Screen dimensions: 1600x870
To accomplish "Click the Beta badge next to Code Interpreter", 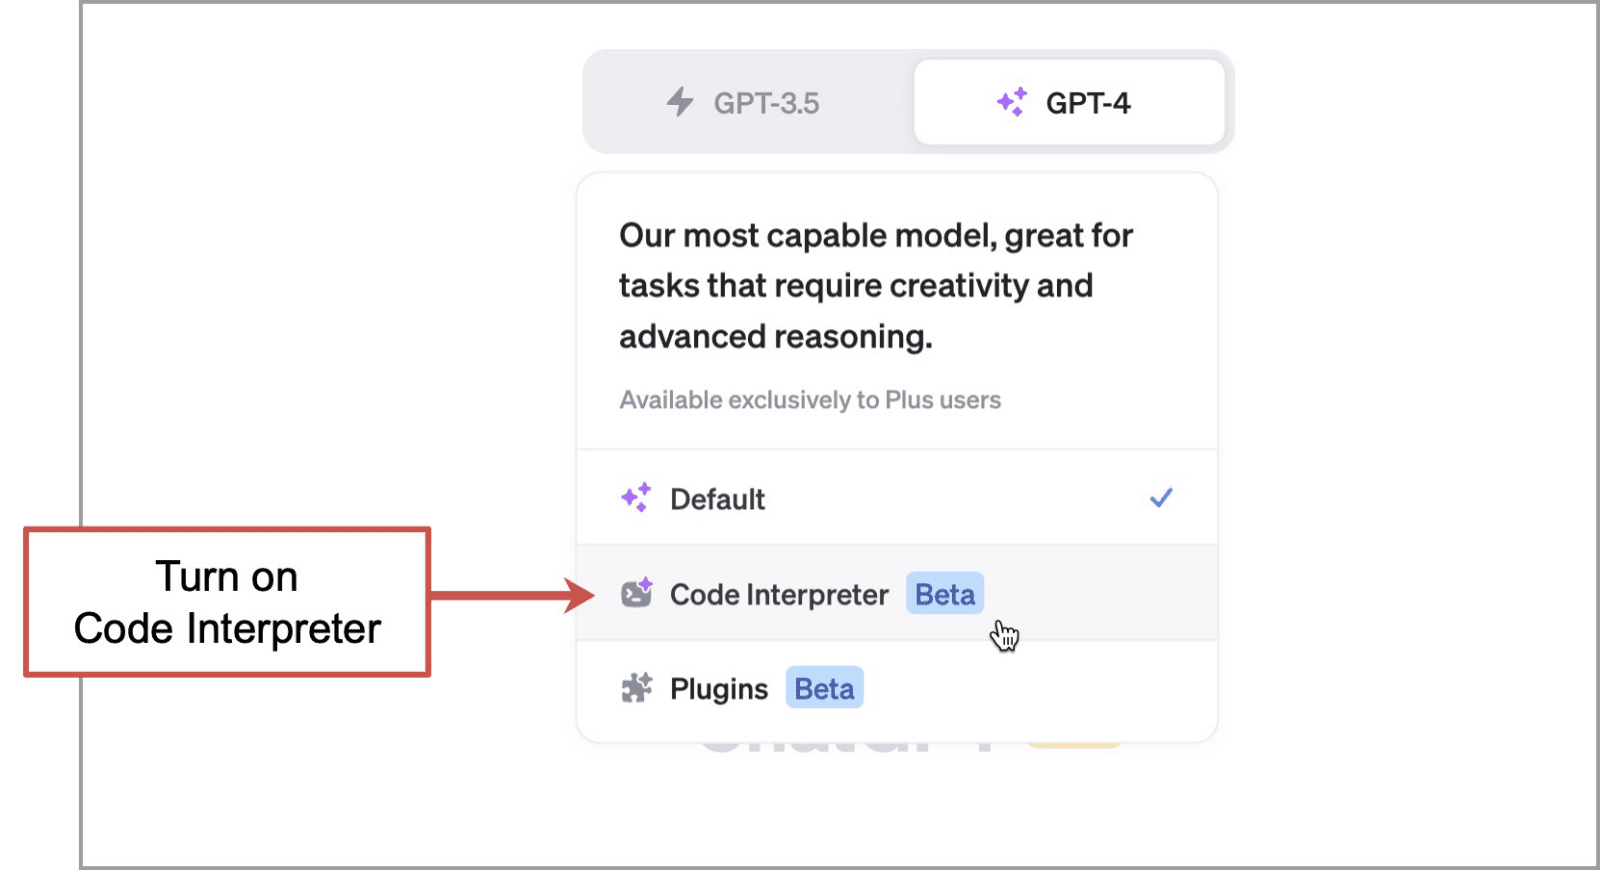I will [x=945, y=594].
